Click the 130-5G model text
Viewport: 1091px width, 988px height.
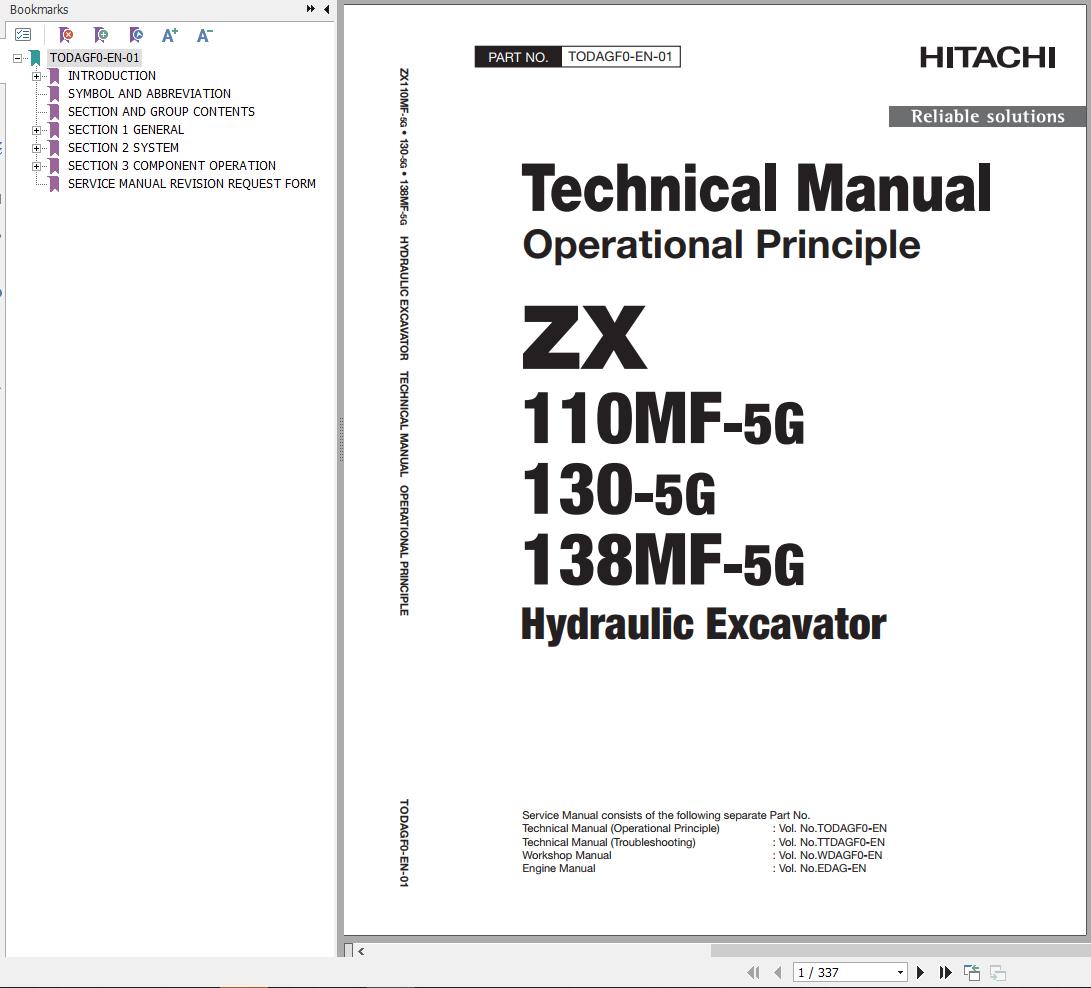point(619,490)
